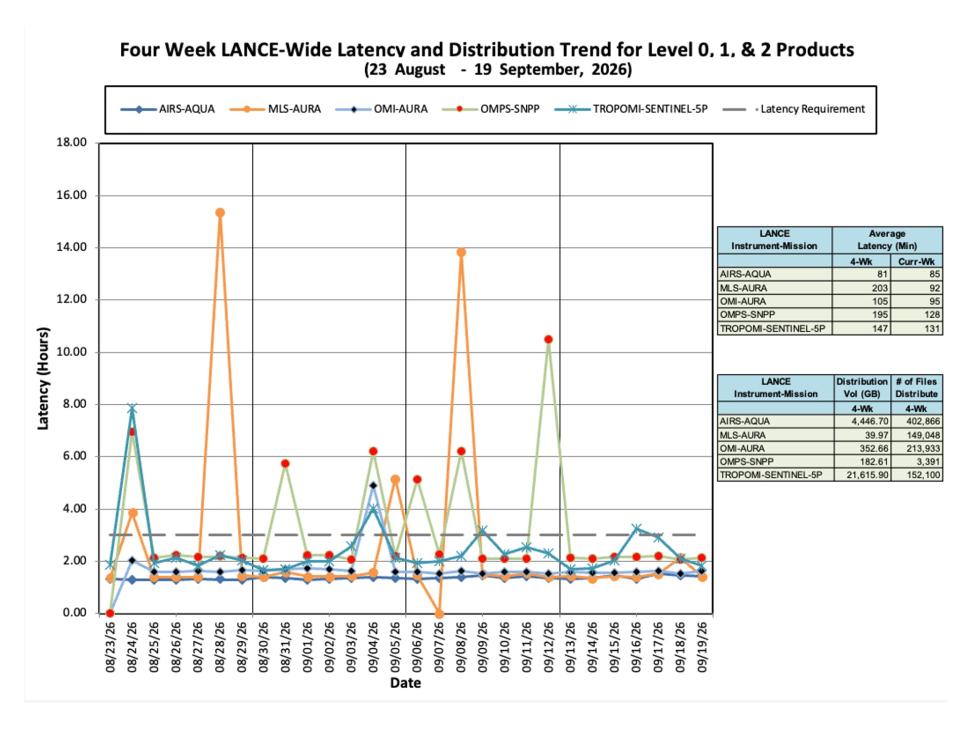Click the # of Files Distribute header
This screenshot has width=972, height=729.
(916, 388)
